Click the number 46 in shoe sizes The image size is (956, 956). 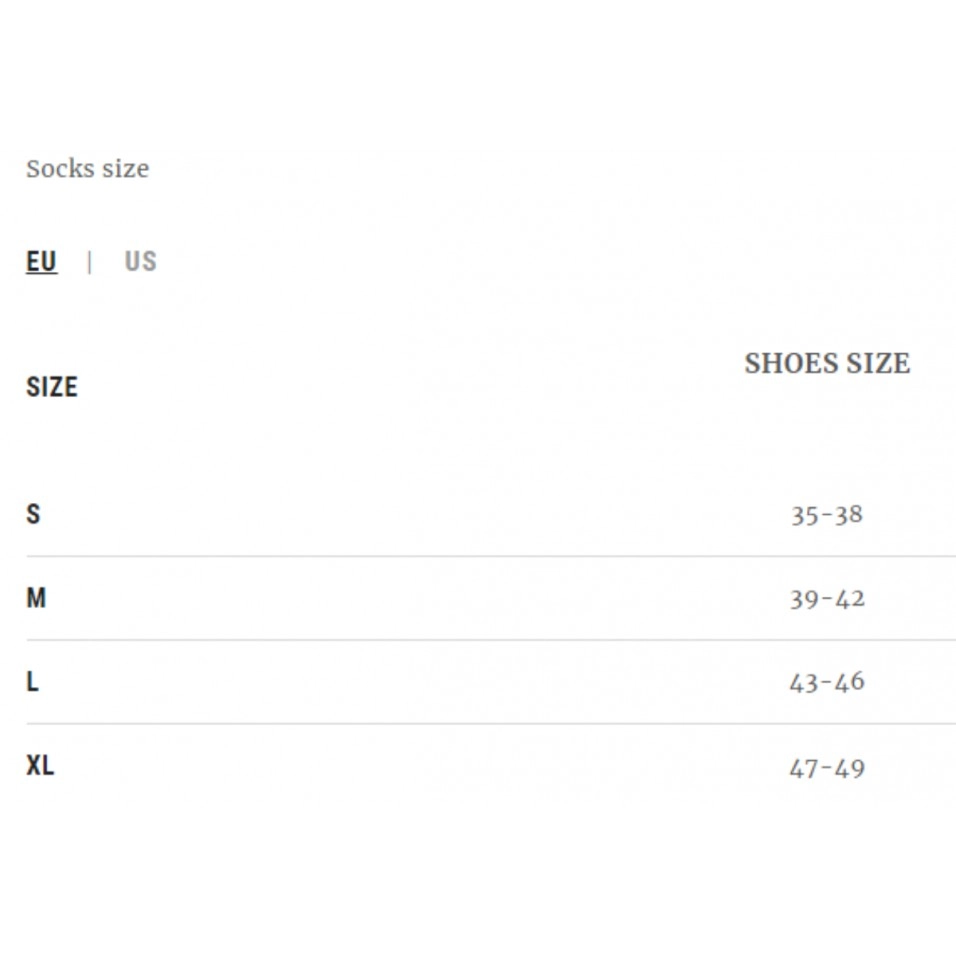(850, 683)
